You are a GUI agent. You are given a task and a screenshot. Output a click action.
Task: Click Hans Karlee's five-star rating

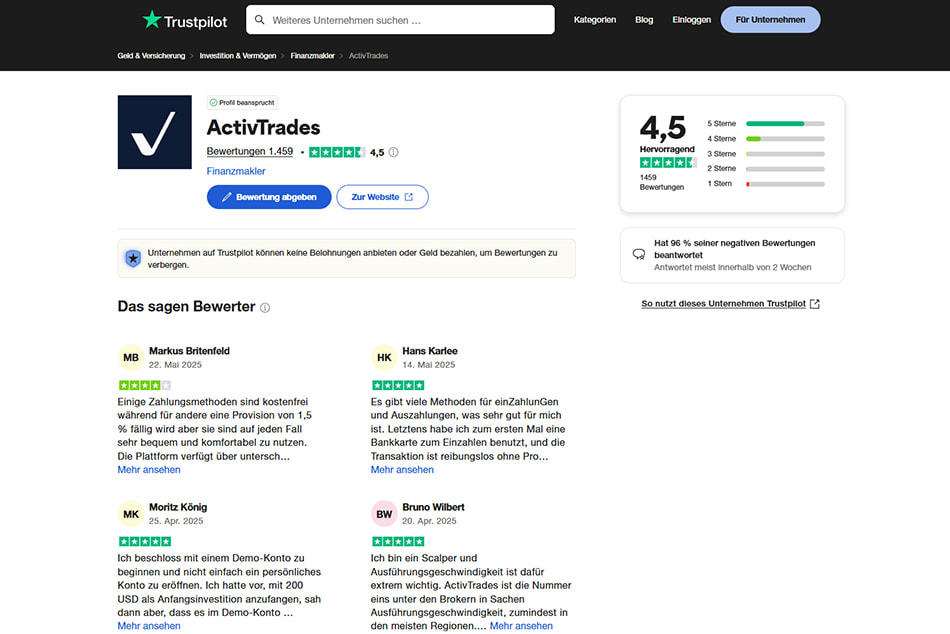tap(398, 385)
